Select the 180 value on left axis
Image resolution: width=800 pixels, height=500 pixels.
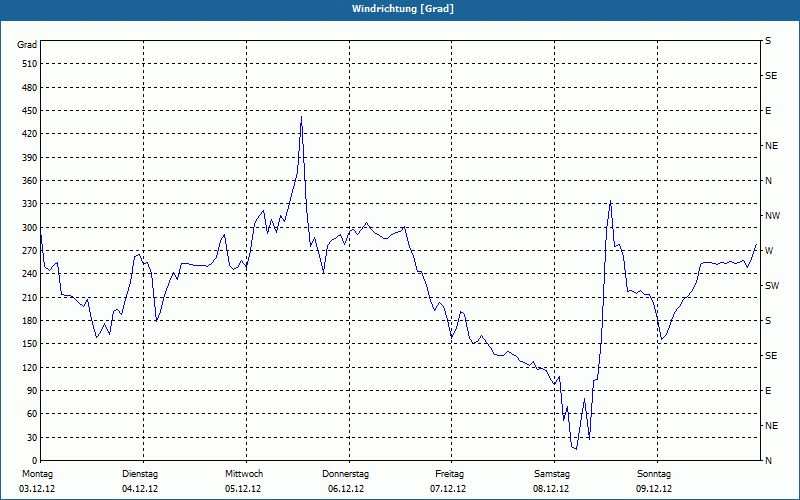coord(30,321)
